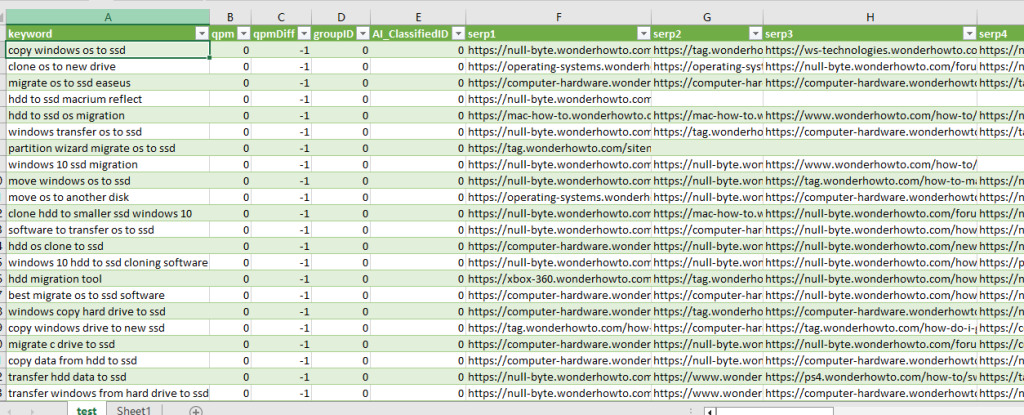Switch to the Sheet1 tab

click(133, 410)
